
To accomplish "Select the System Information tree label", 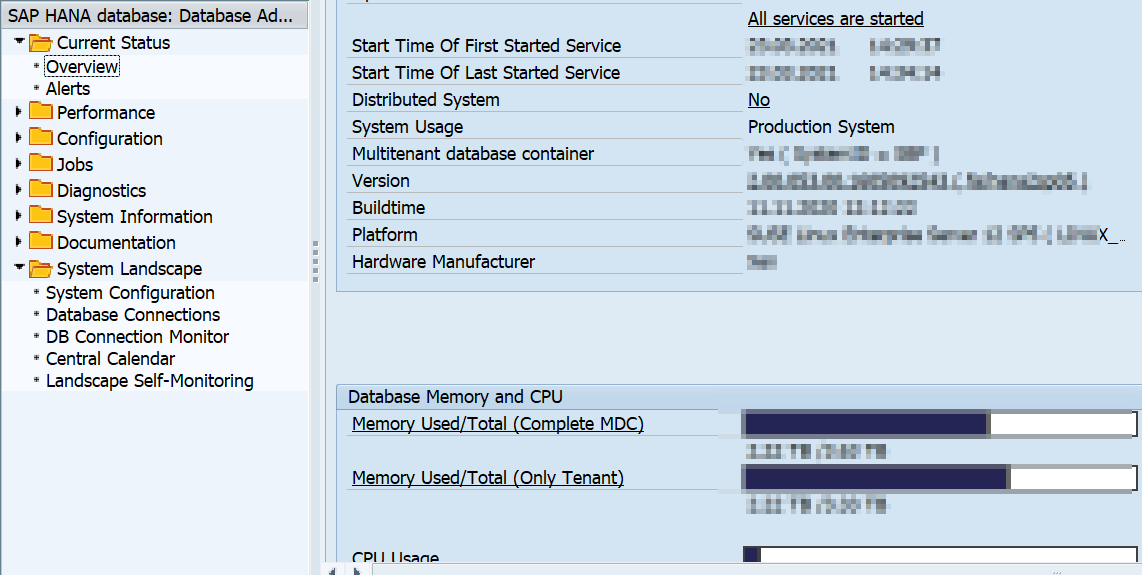I will tap(135, 217).
